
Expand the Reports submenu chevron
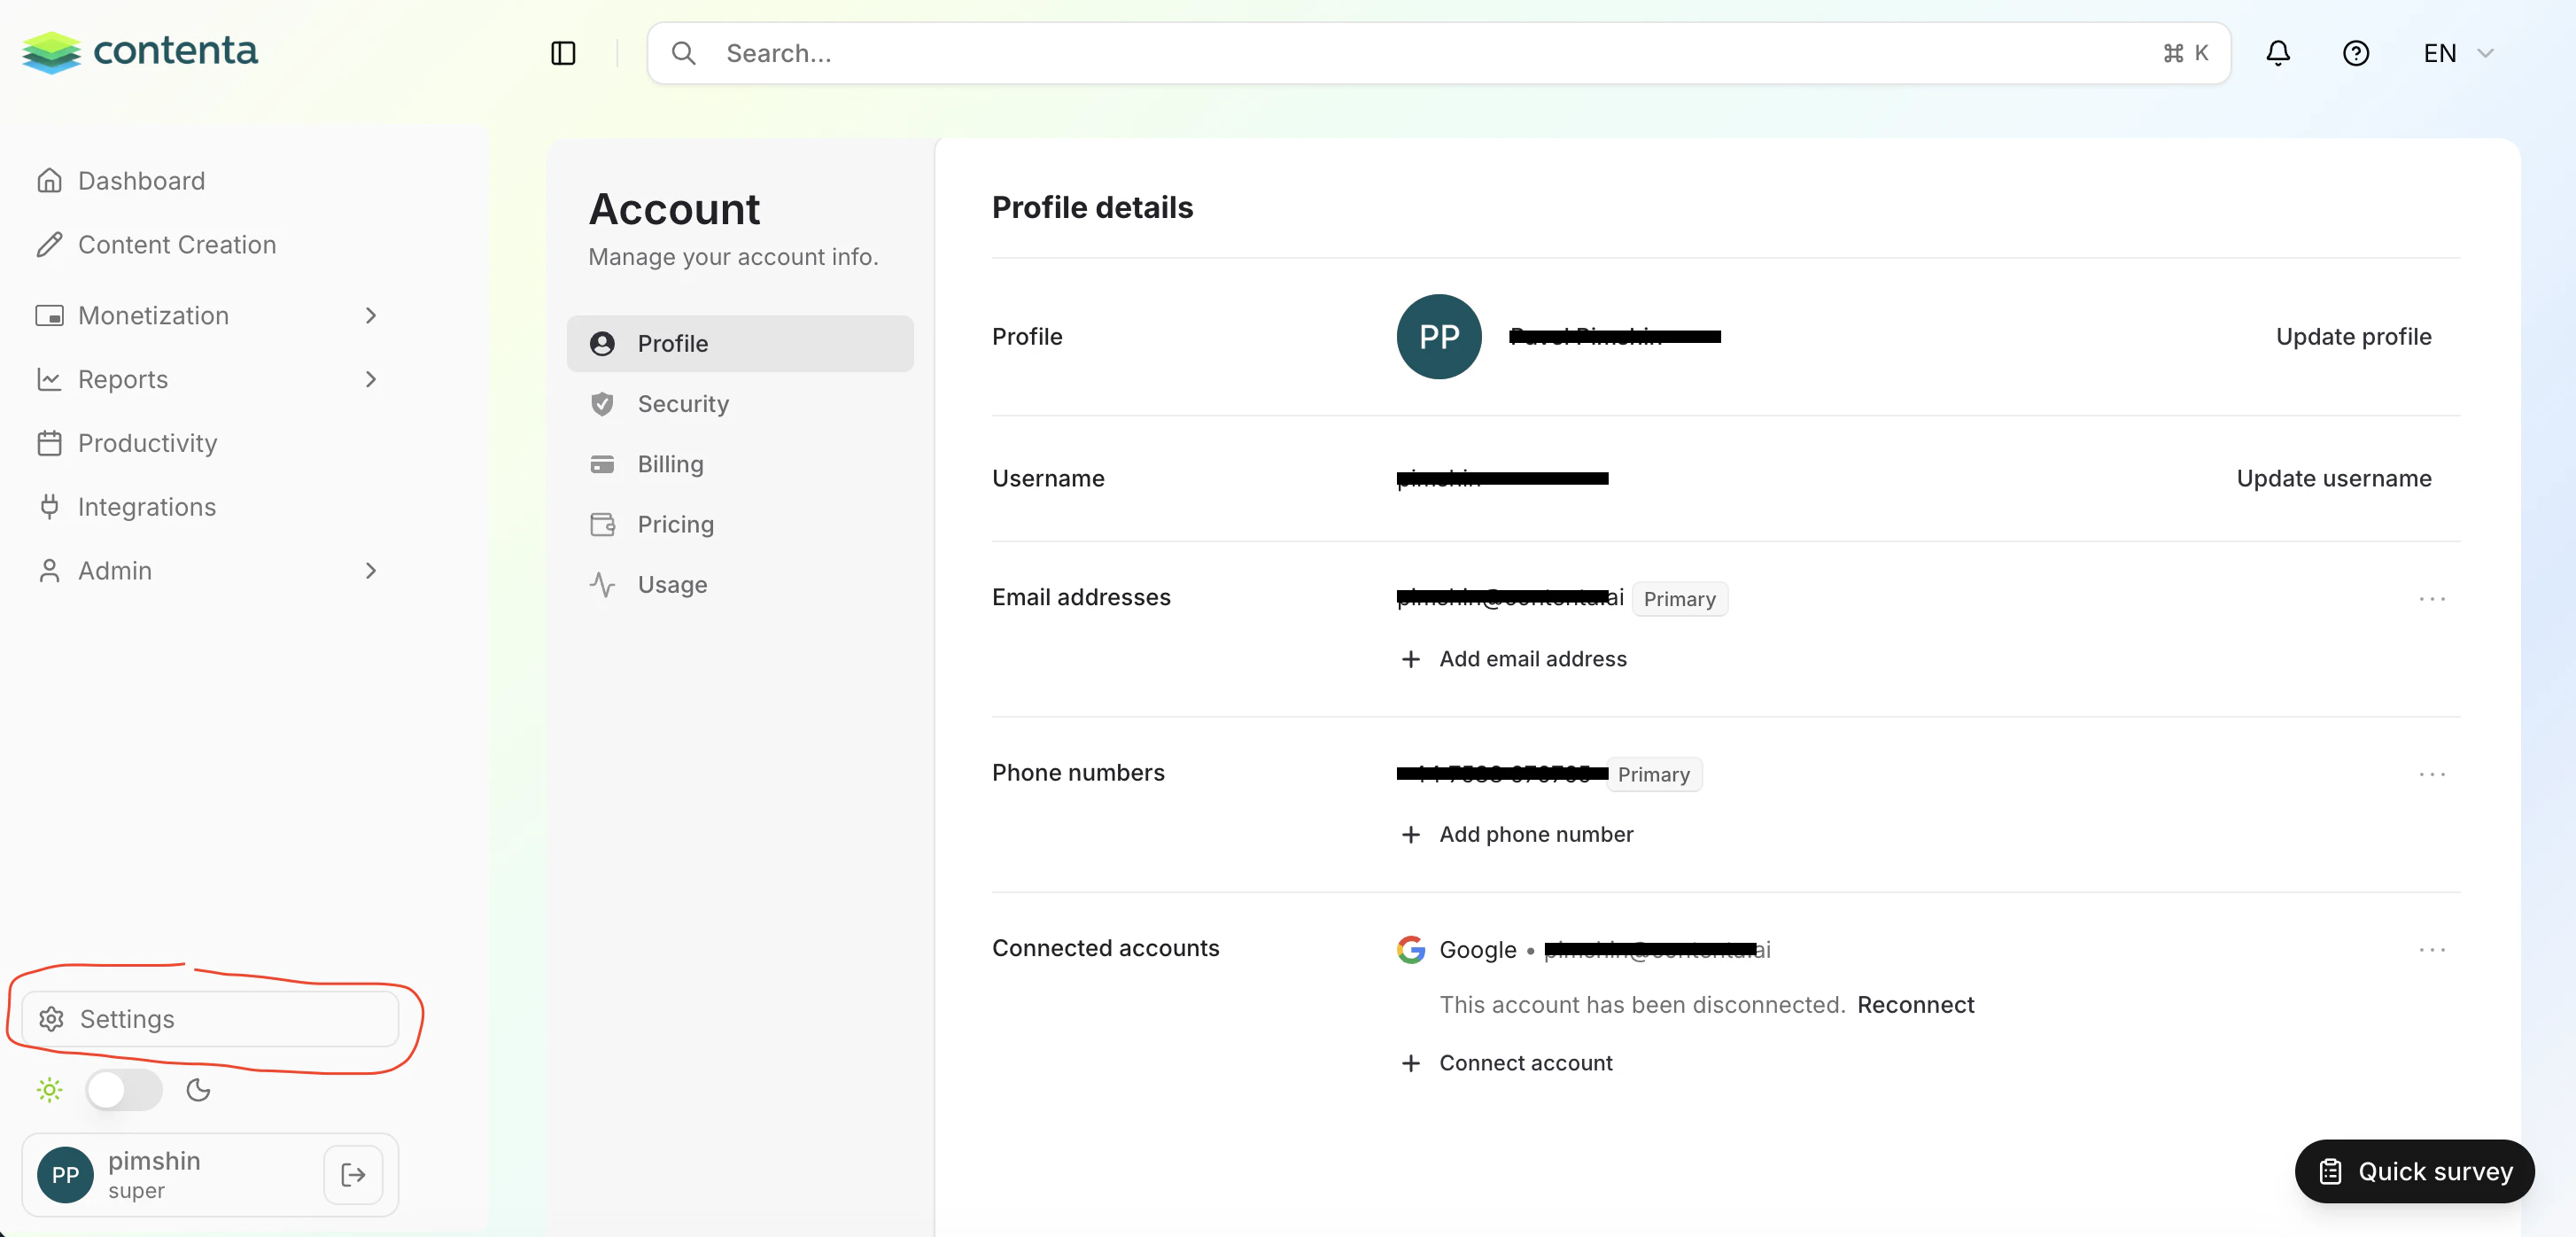(x=371, y=380)
